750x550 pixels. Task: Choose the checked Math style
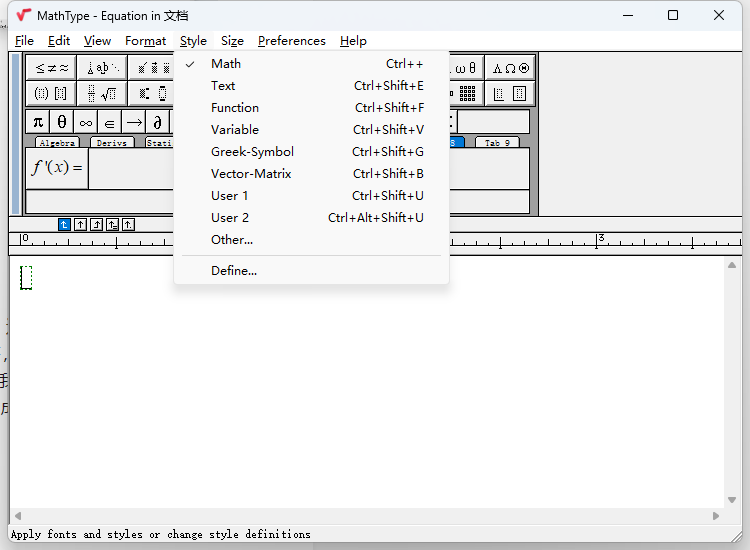pos(311,64)
